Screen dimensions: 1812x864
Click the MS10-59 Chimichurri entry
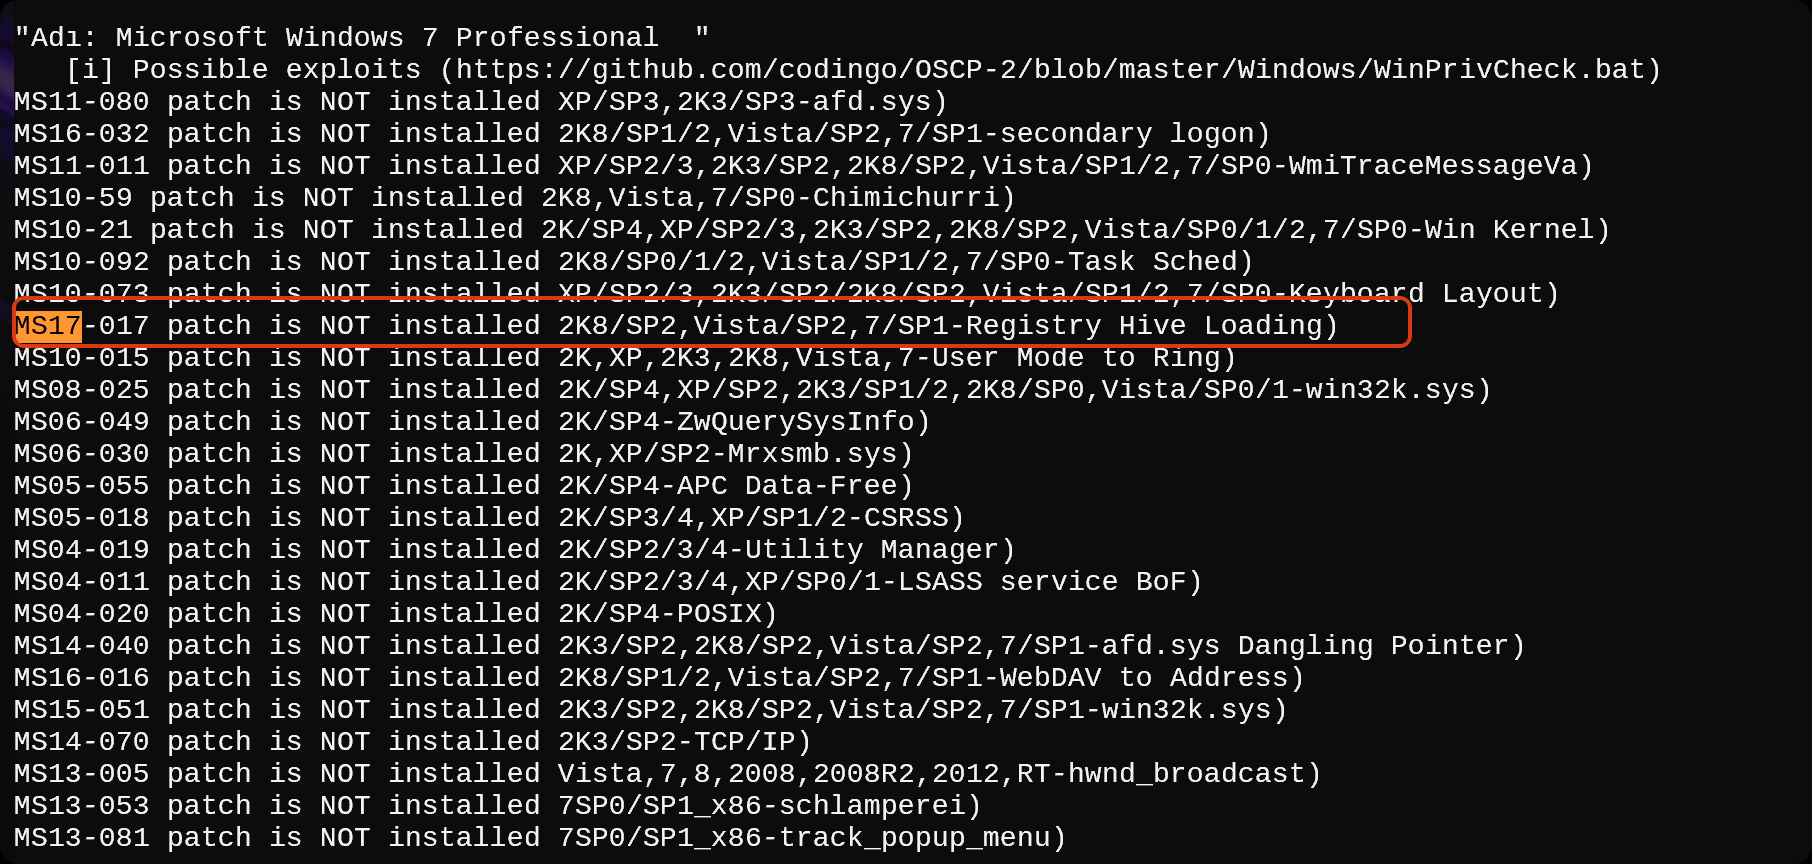coord(514,198)
